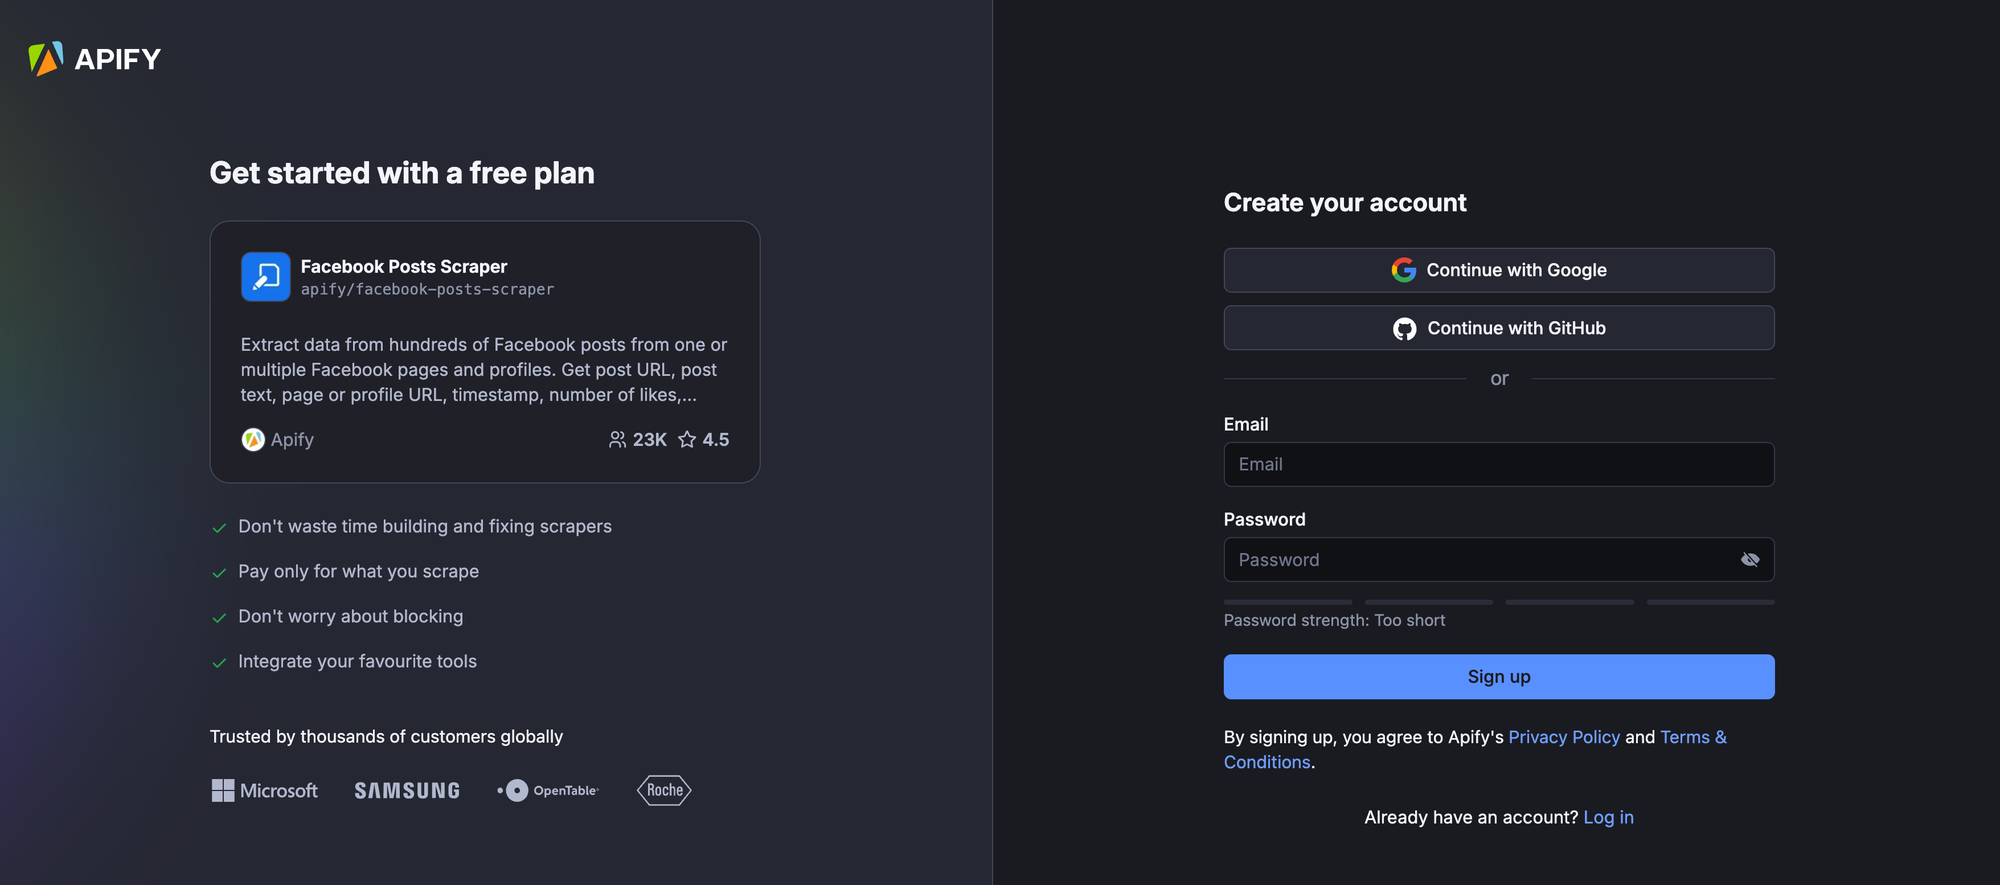The height and width of the screenshot is (885, 2000).
Task: Click 'Integrate your favourite tools' text
Action: [357, 662]
